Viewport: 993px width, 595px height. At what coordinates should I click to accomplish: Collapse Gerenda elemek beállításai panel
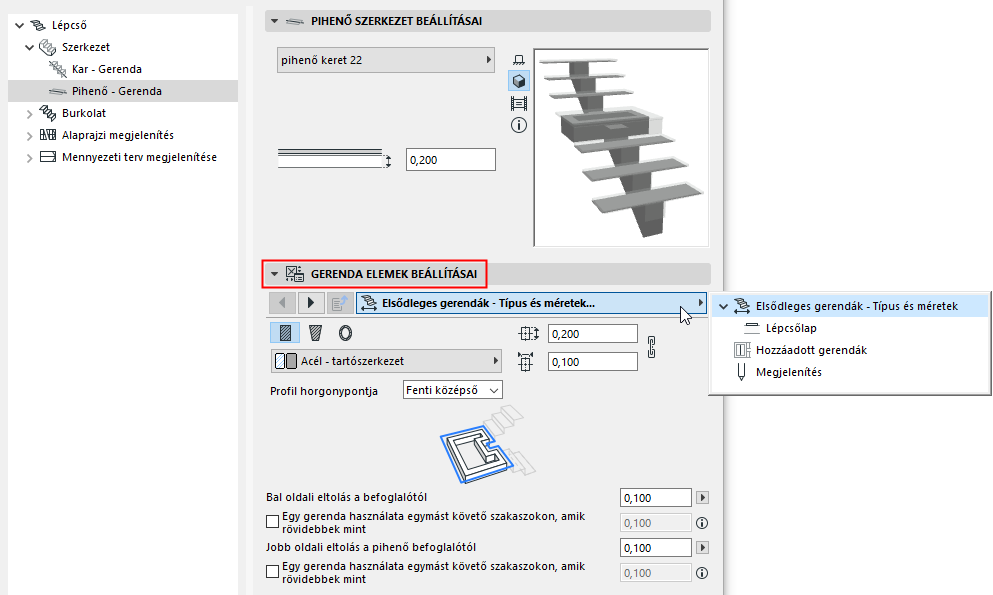pyautogui.click(x=275, y=274)
